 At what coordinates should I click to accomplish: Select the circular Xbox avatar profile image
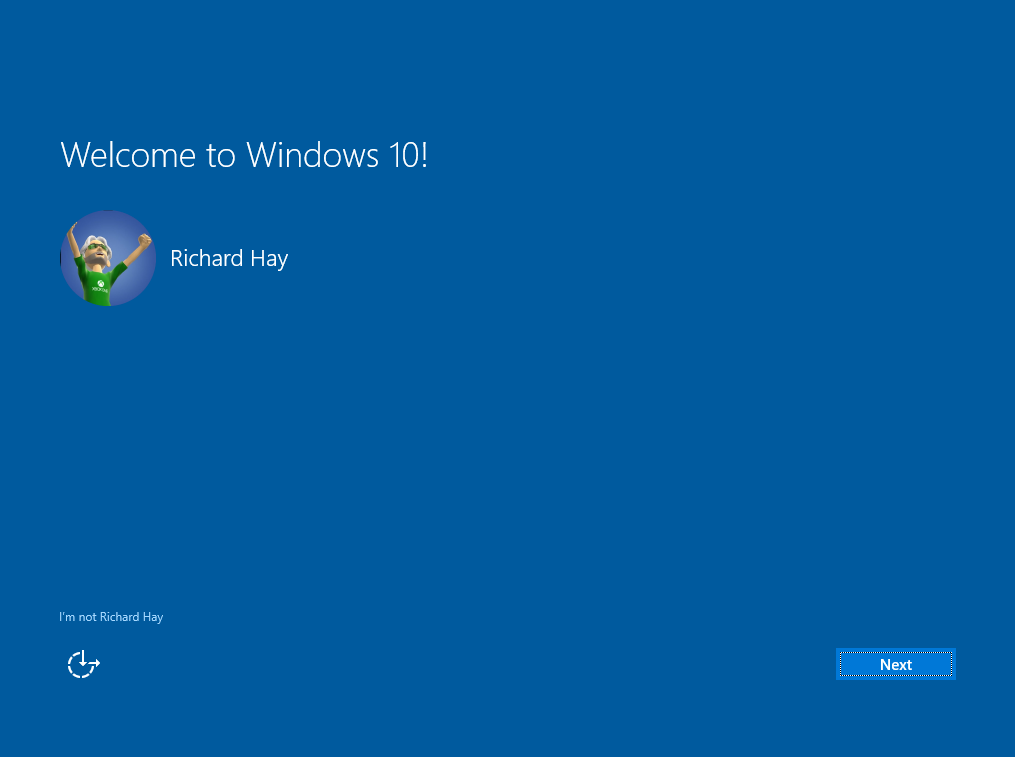click(x=108, y=258)
